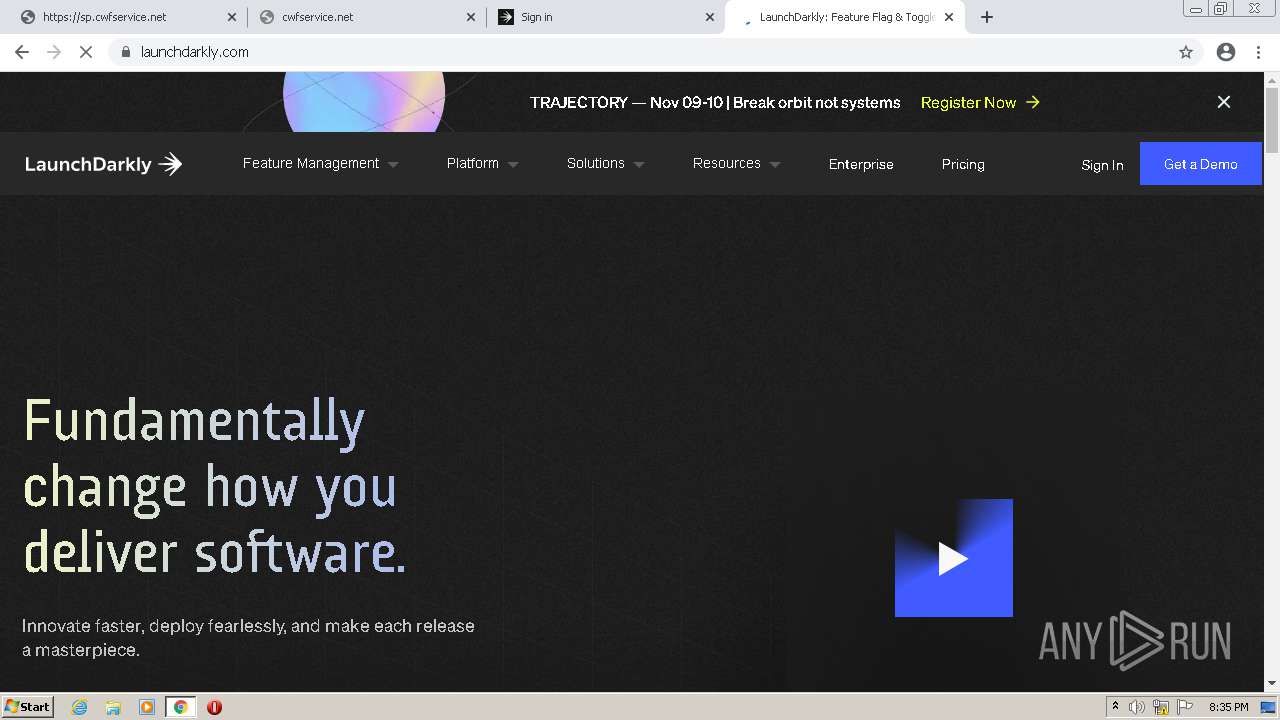The image size is (1280, 720).
Task: Expand the Resources menu
Action: coord(736,163)
